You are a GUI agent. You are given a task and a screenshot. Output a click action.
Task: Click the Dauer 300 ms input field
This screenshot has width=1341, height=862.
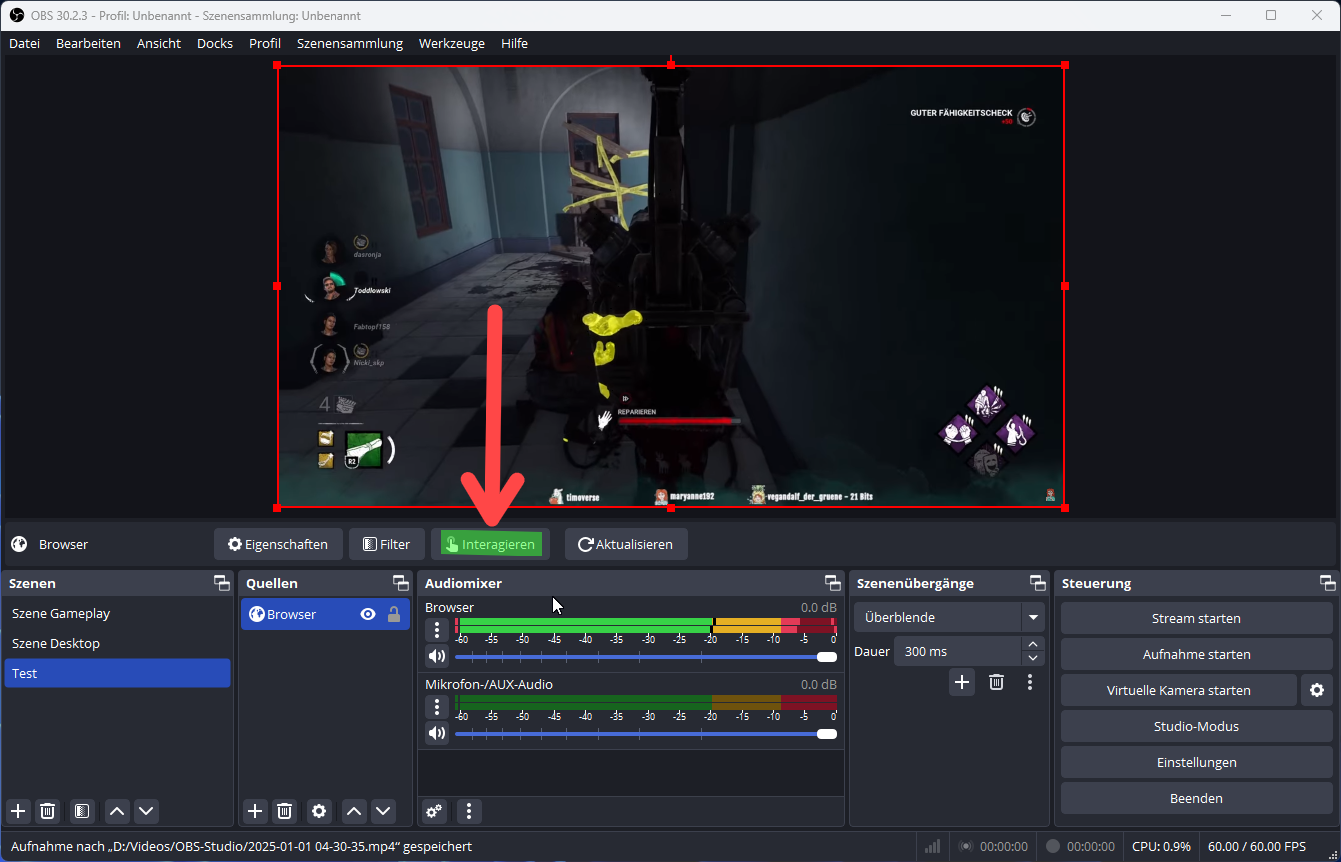coord(957,651)
